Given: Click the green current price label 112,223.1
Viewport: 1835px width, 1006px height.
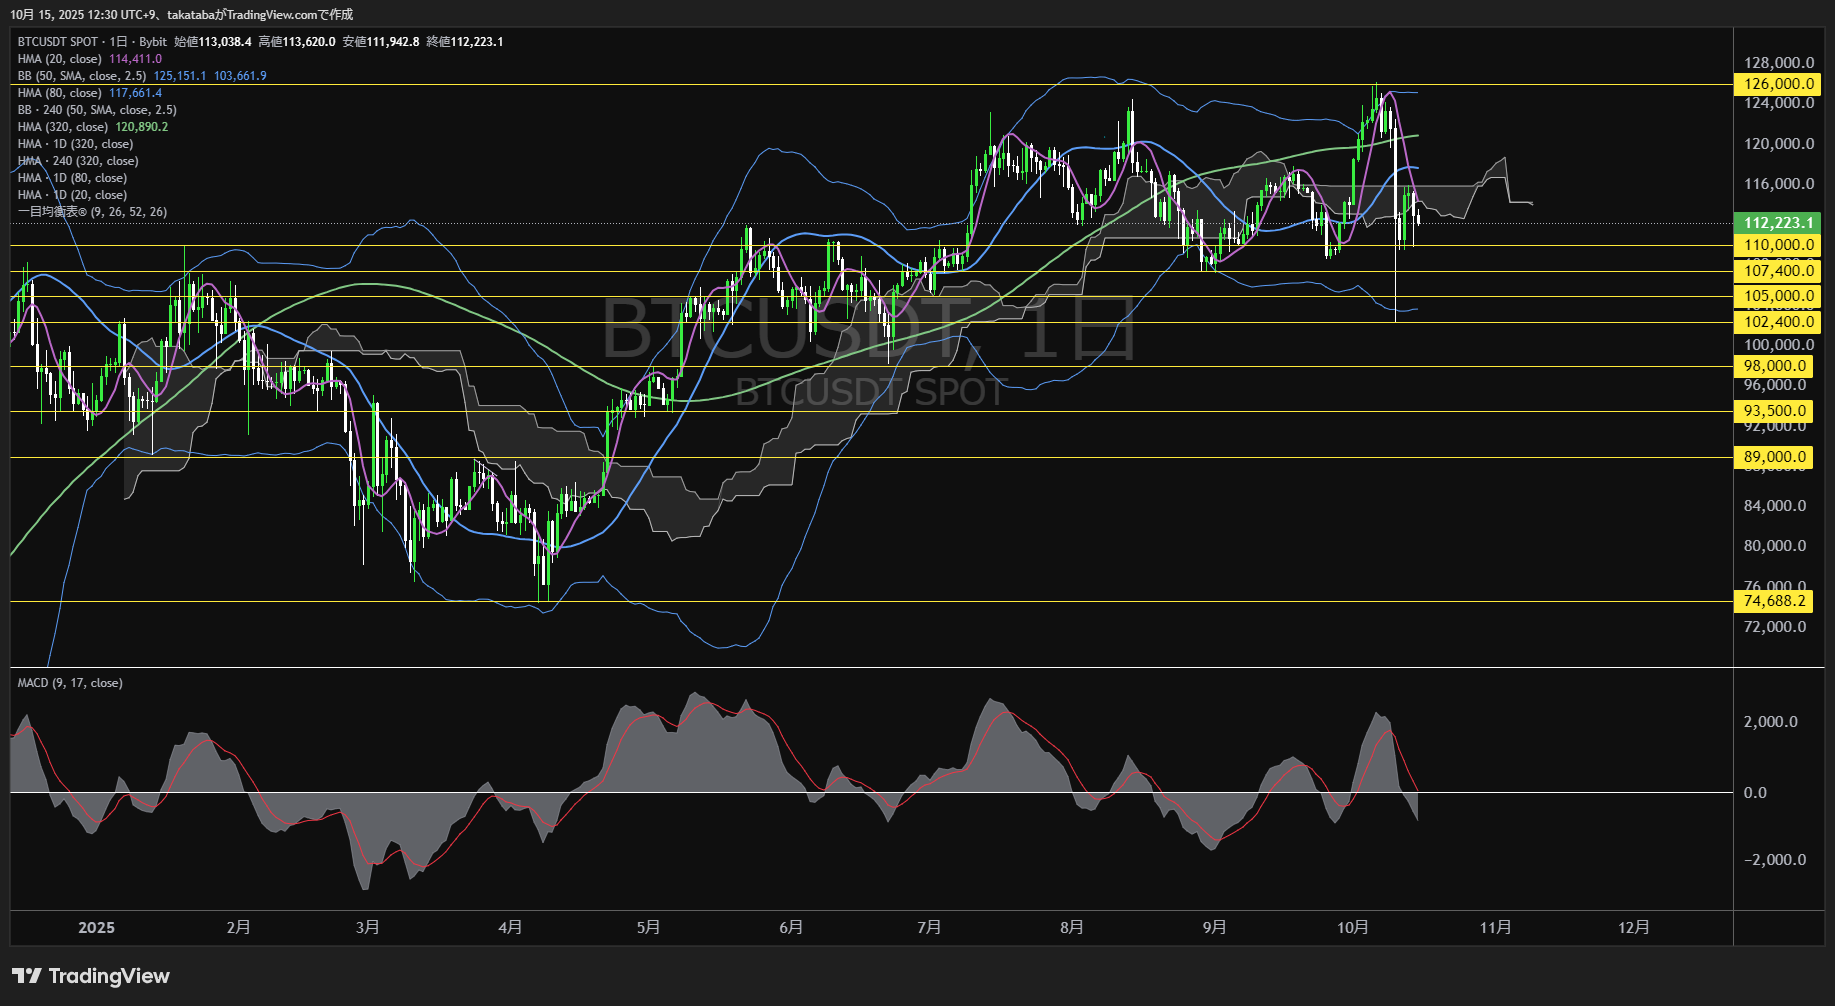Looking at the screenshot, I should pyautogui.click(x=1777, y=223).
